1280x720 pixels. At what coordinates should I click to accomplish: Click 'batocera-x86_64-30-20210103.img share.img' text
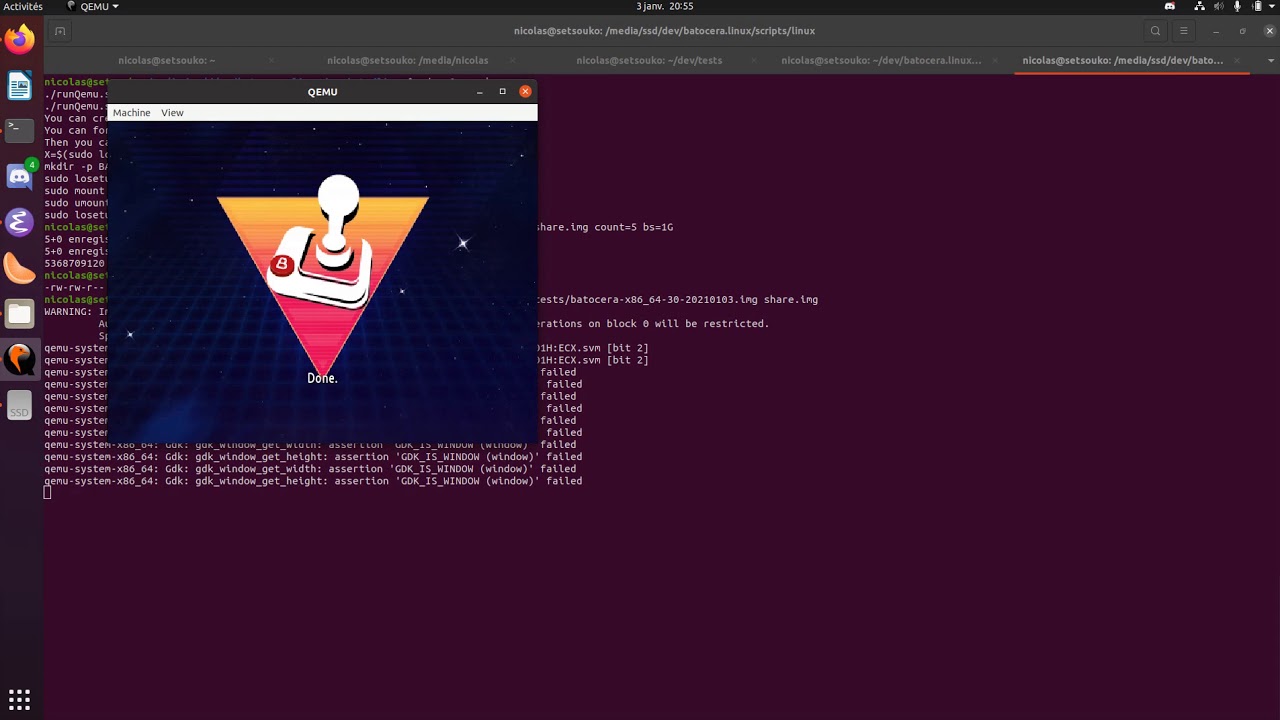point(694,299)
